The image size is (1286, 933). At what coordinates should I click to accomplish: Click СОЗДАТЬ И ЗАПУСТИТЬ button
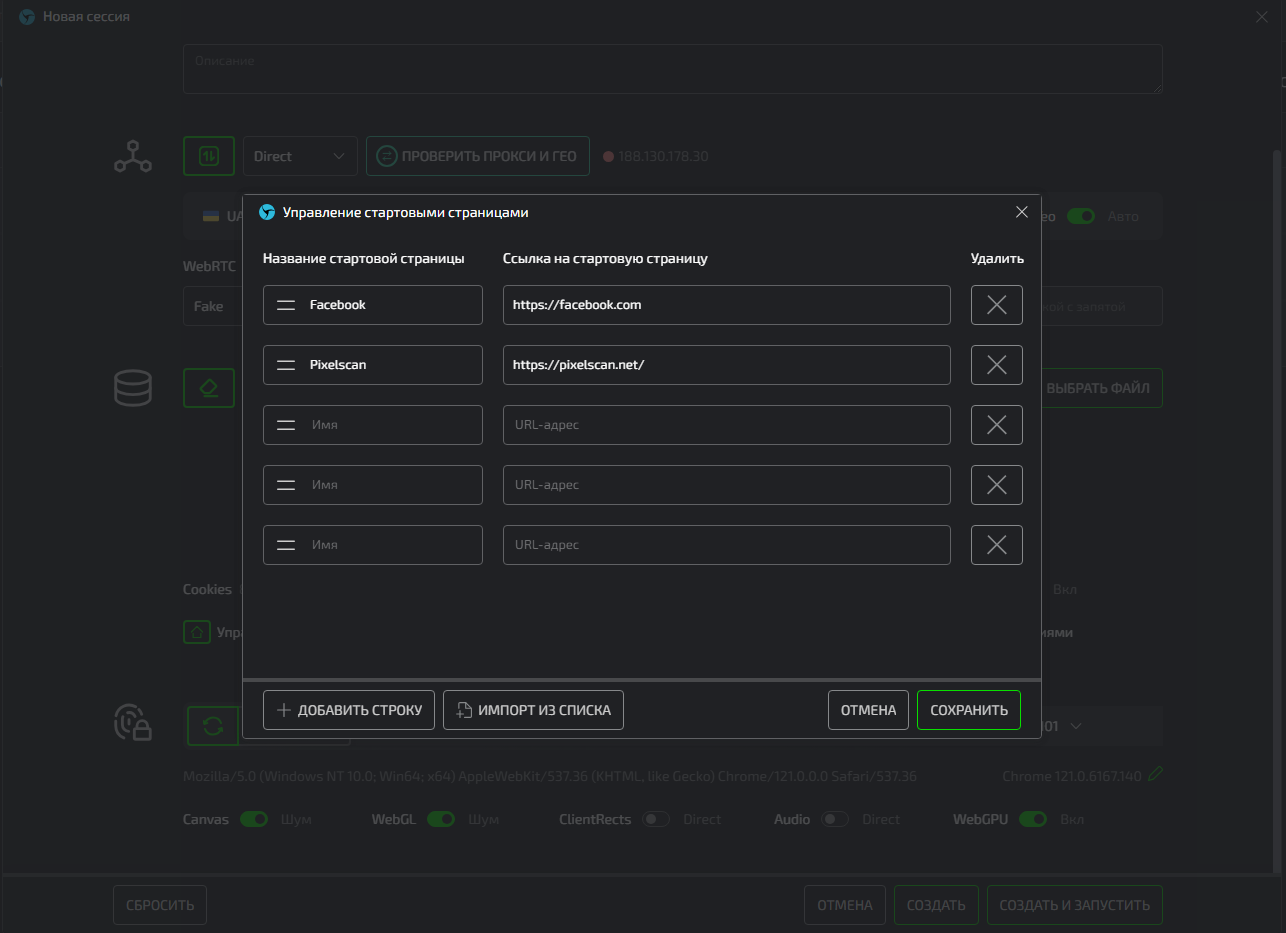coord(1075,905)
